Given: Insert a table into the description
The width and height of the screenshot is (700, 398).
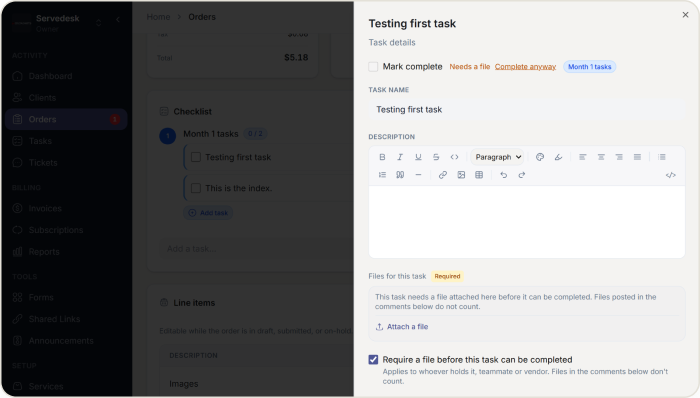Looking at the screenshot, I should (x=479, y=175).
